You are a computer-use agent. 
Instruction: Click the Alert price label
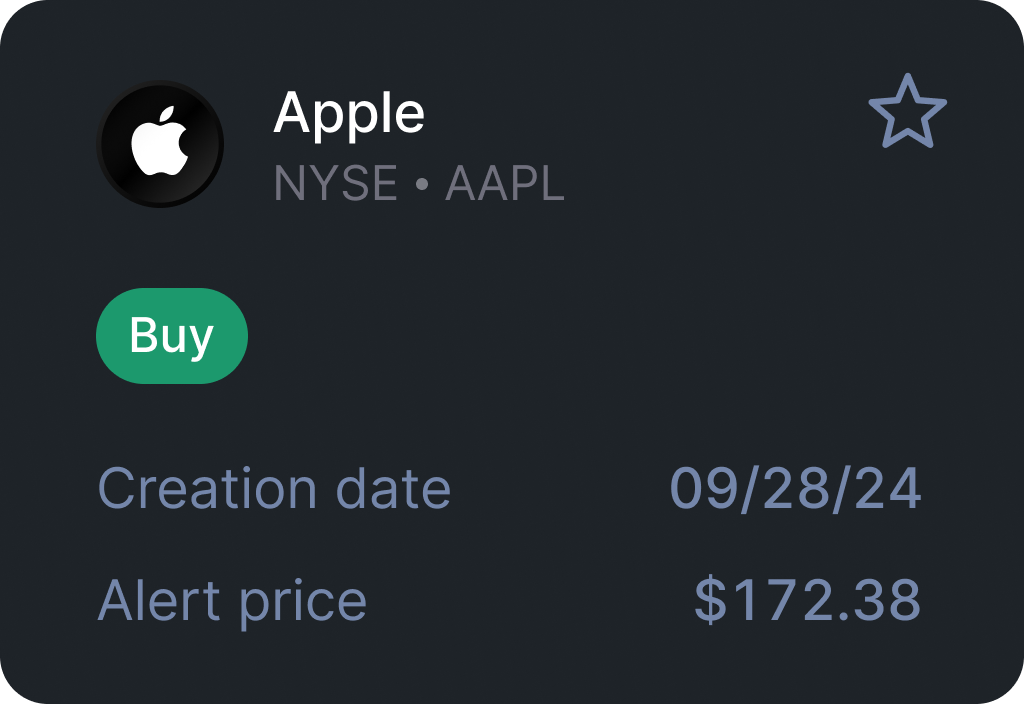click(x=232, y=600)
